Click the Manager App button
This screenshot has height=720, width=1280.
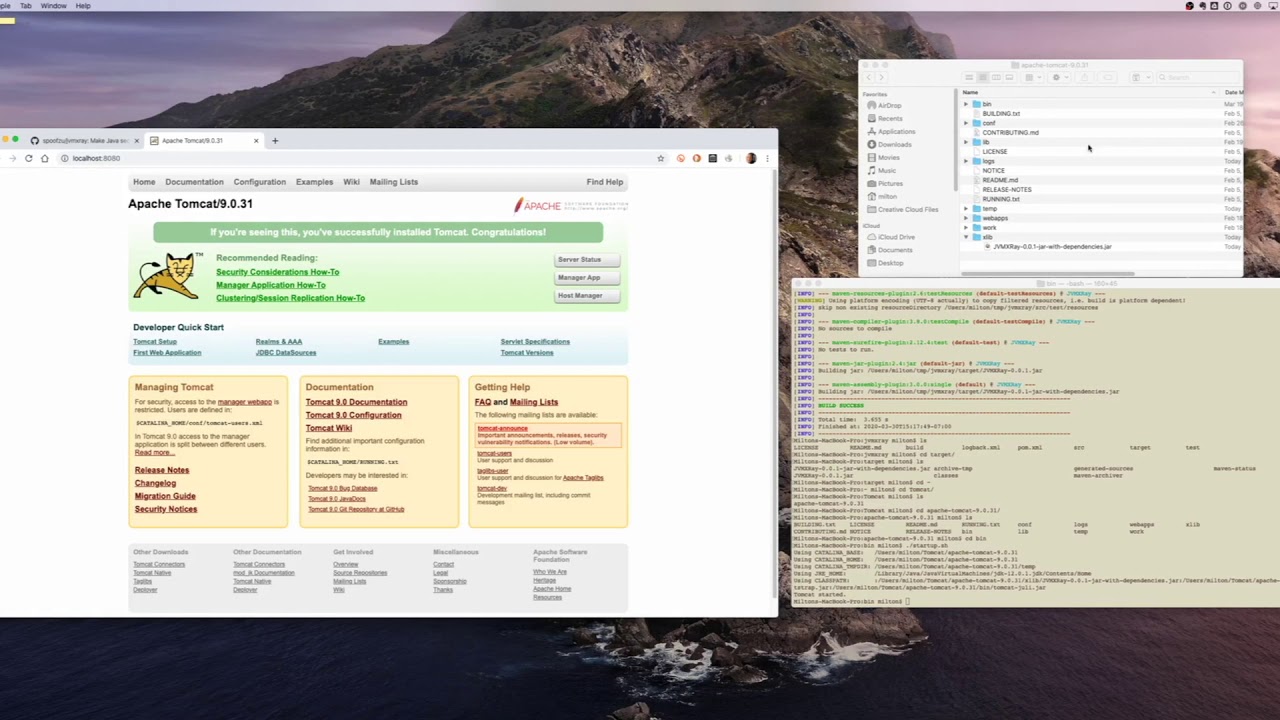click(587, 278)
